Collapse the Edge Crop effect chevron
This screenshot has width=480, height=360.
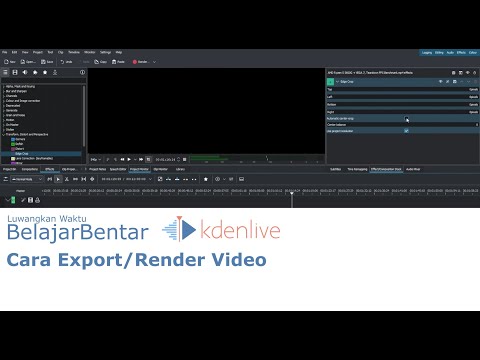[337, 82]
